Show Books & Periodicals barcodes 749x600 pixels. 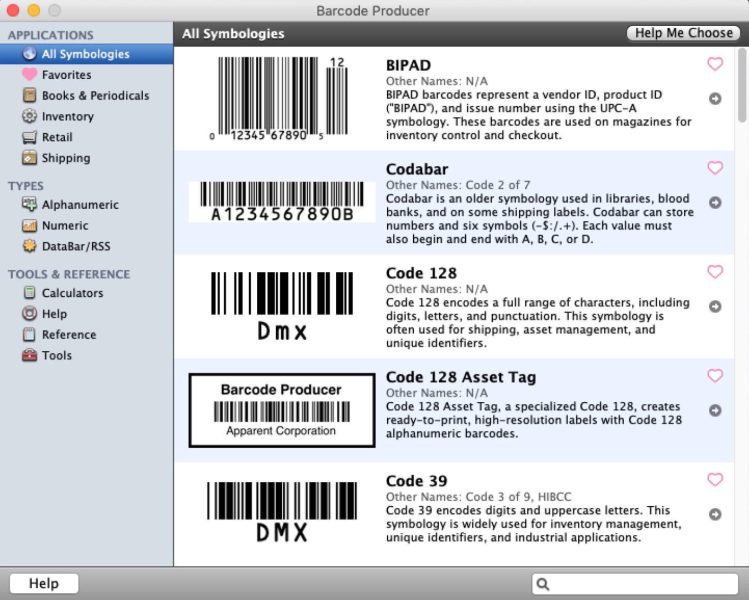coord(96,96)
